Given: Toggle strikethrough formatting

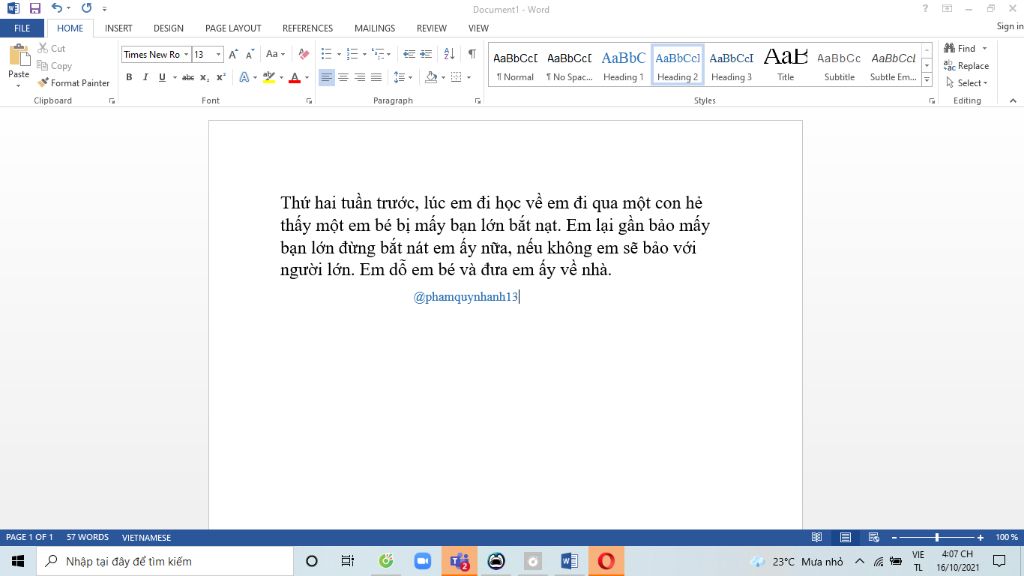Looking at the screenshot, I should 187,77.
